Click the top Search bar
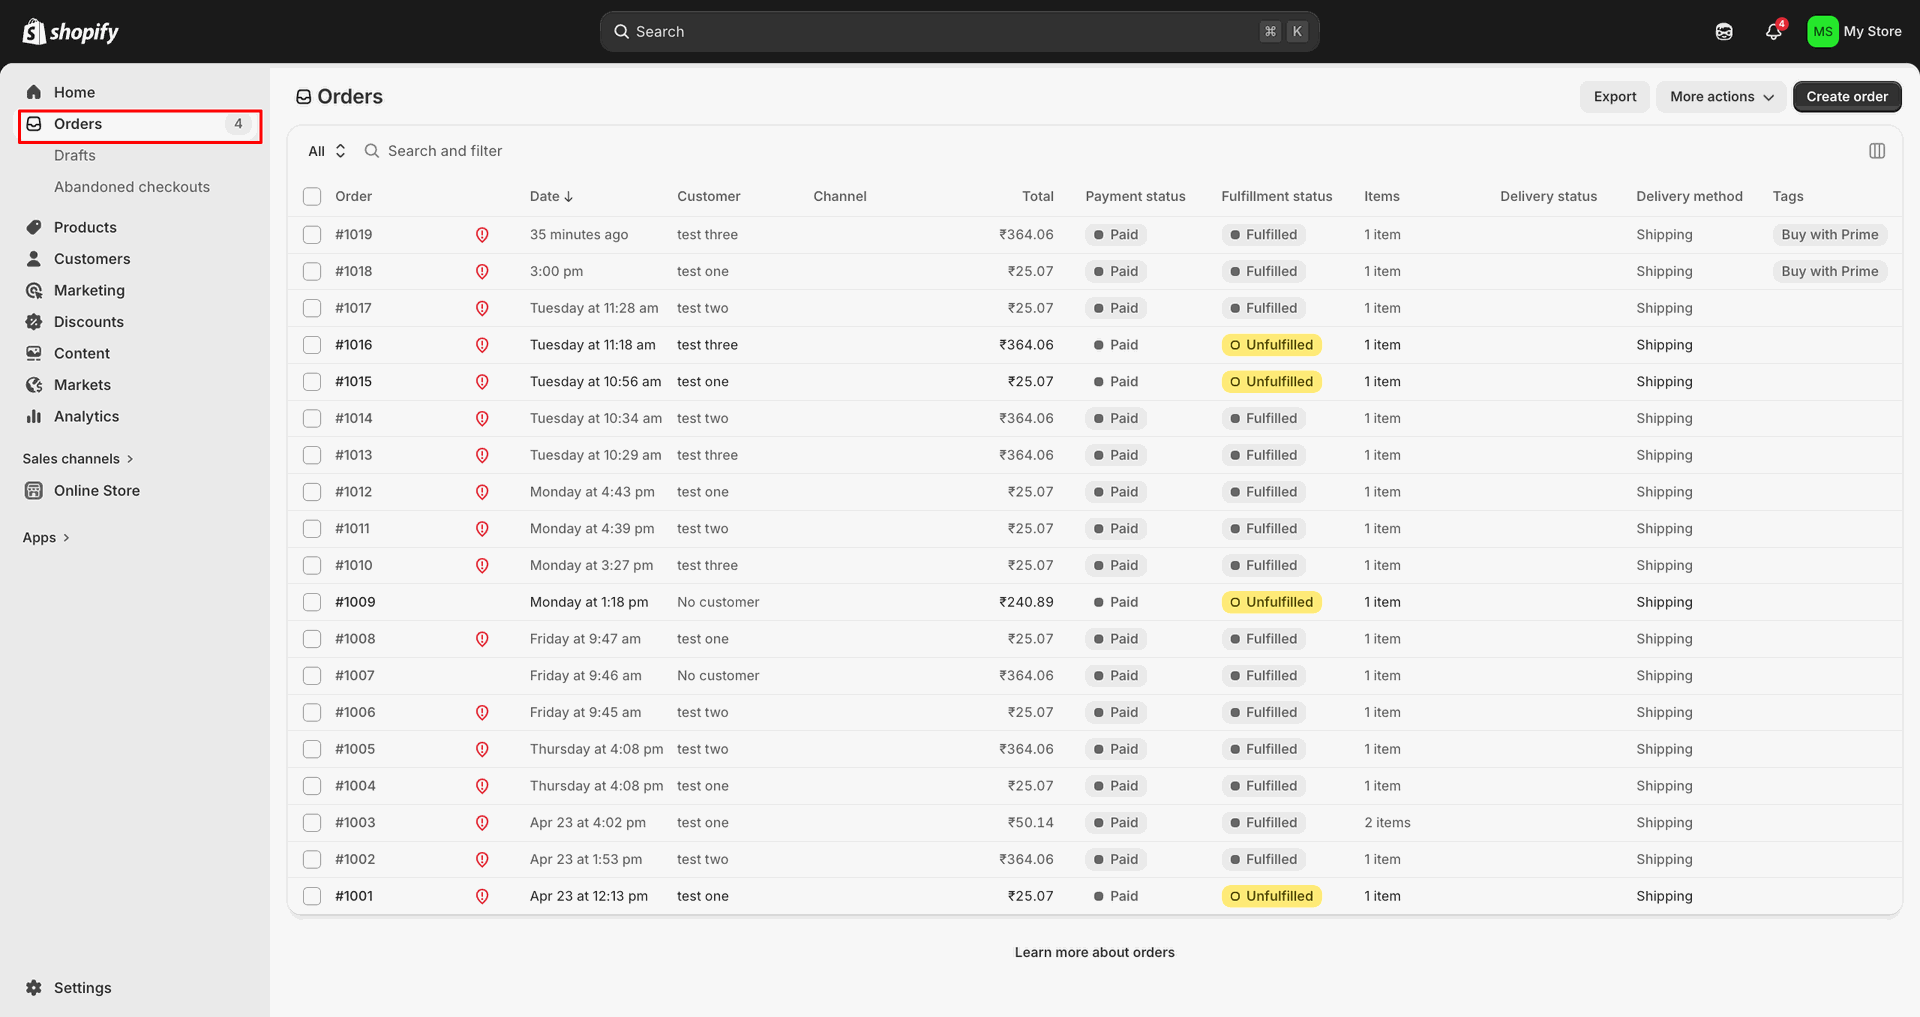Viewport: 1920px width, 1017px height. [959, 32]
